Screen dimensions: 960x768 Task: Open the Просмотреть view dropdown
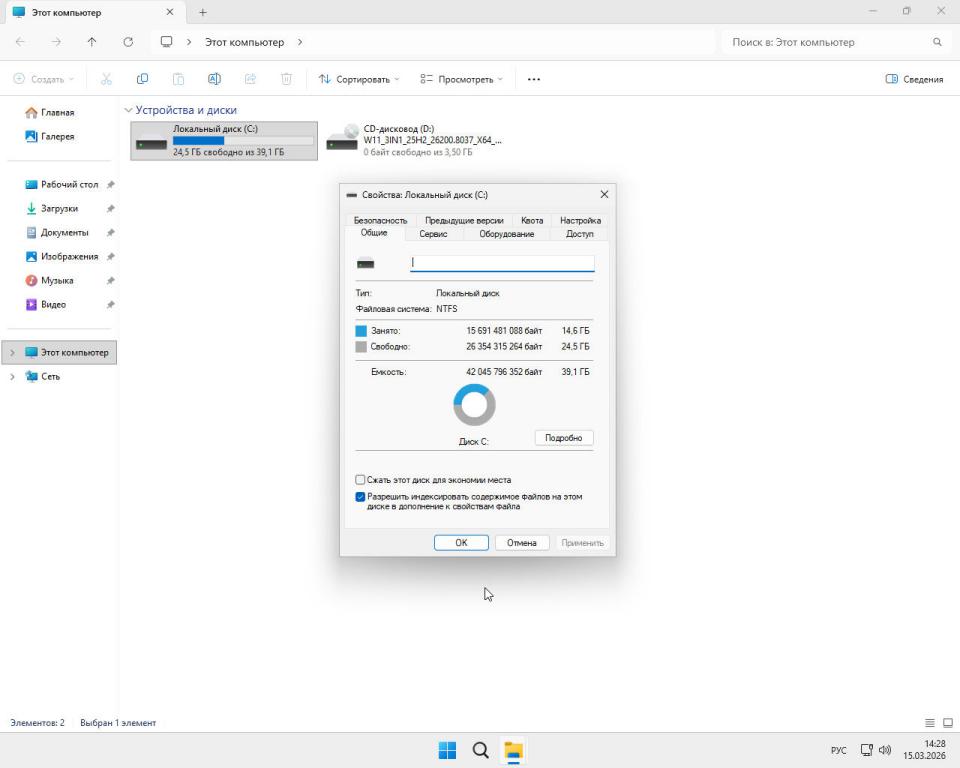pyautogui.click(x=461, y=79)
